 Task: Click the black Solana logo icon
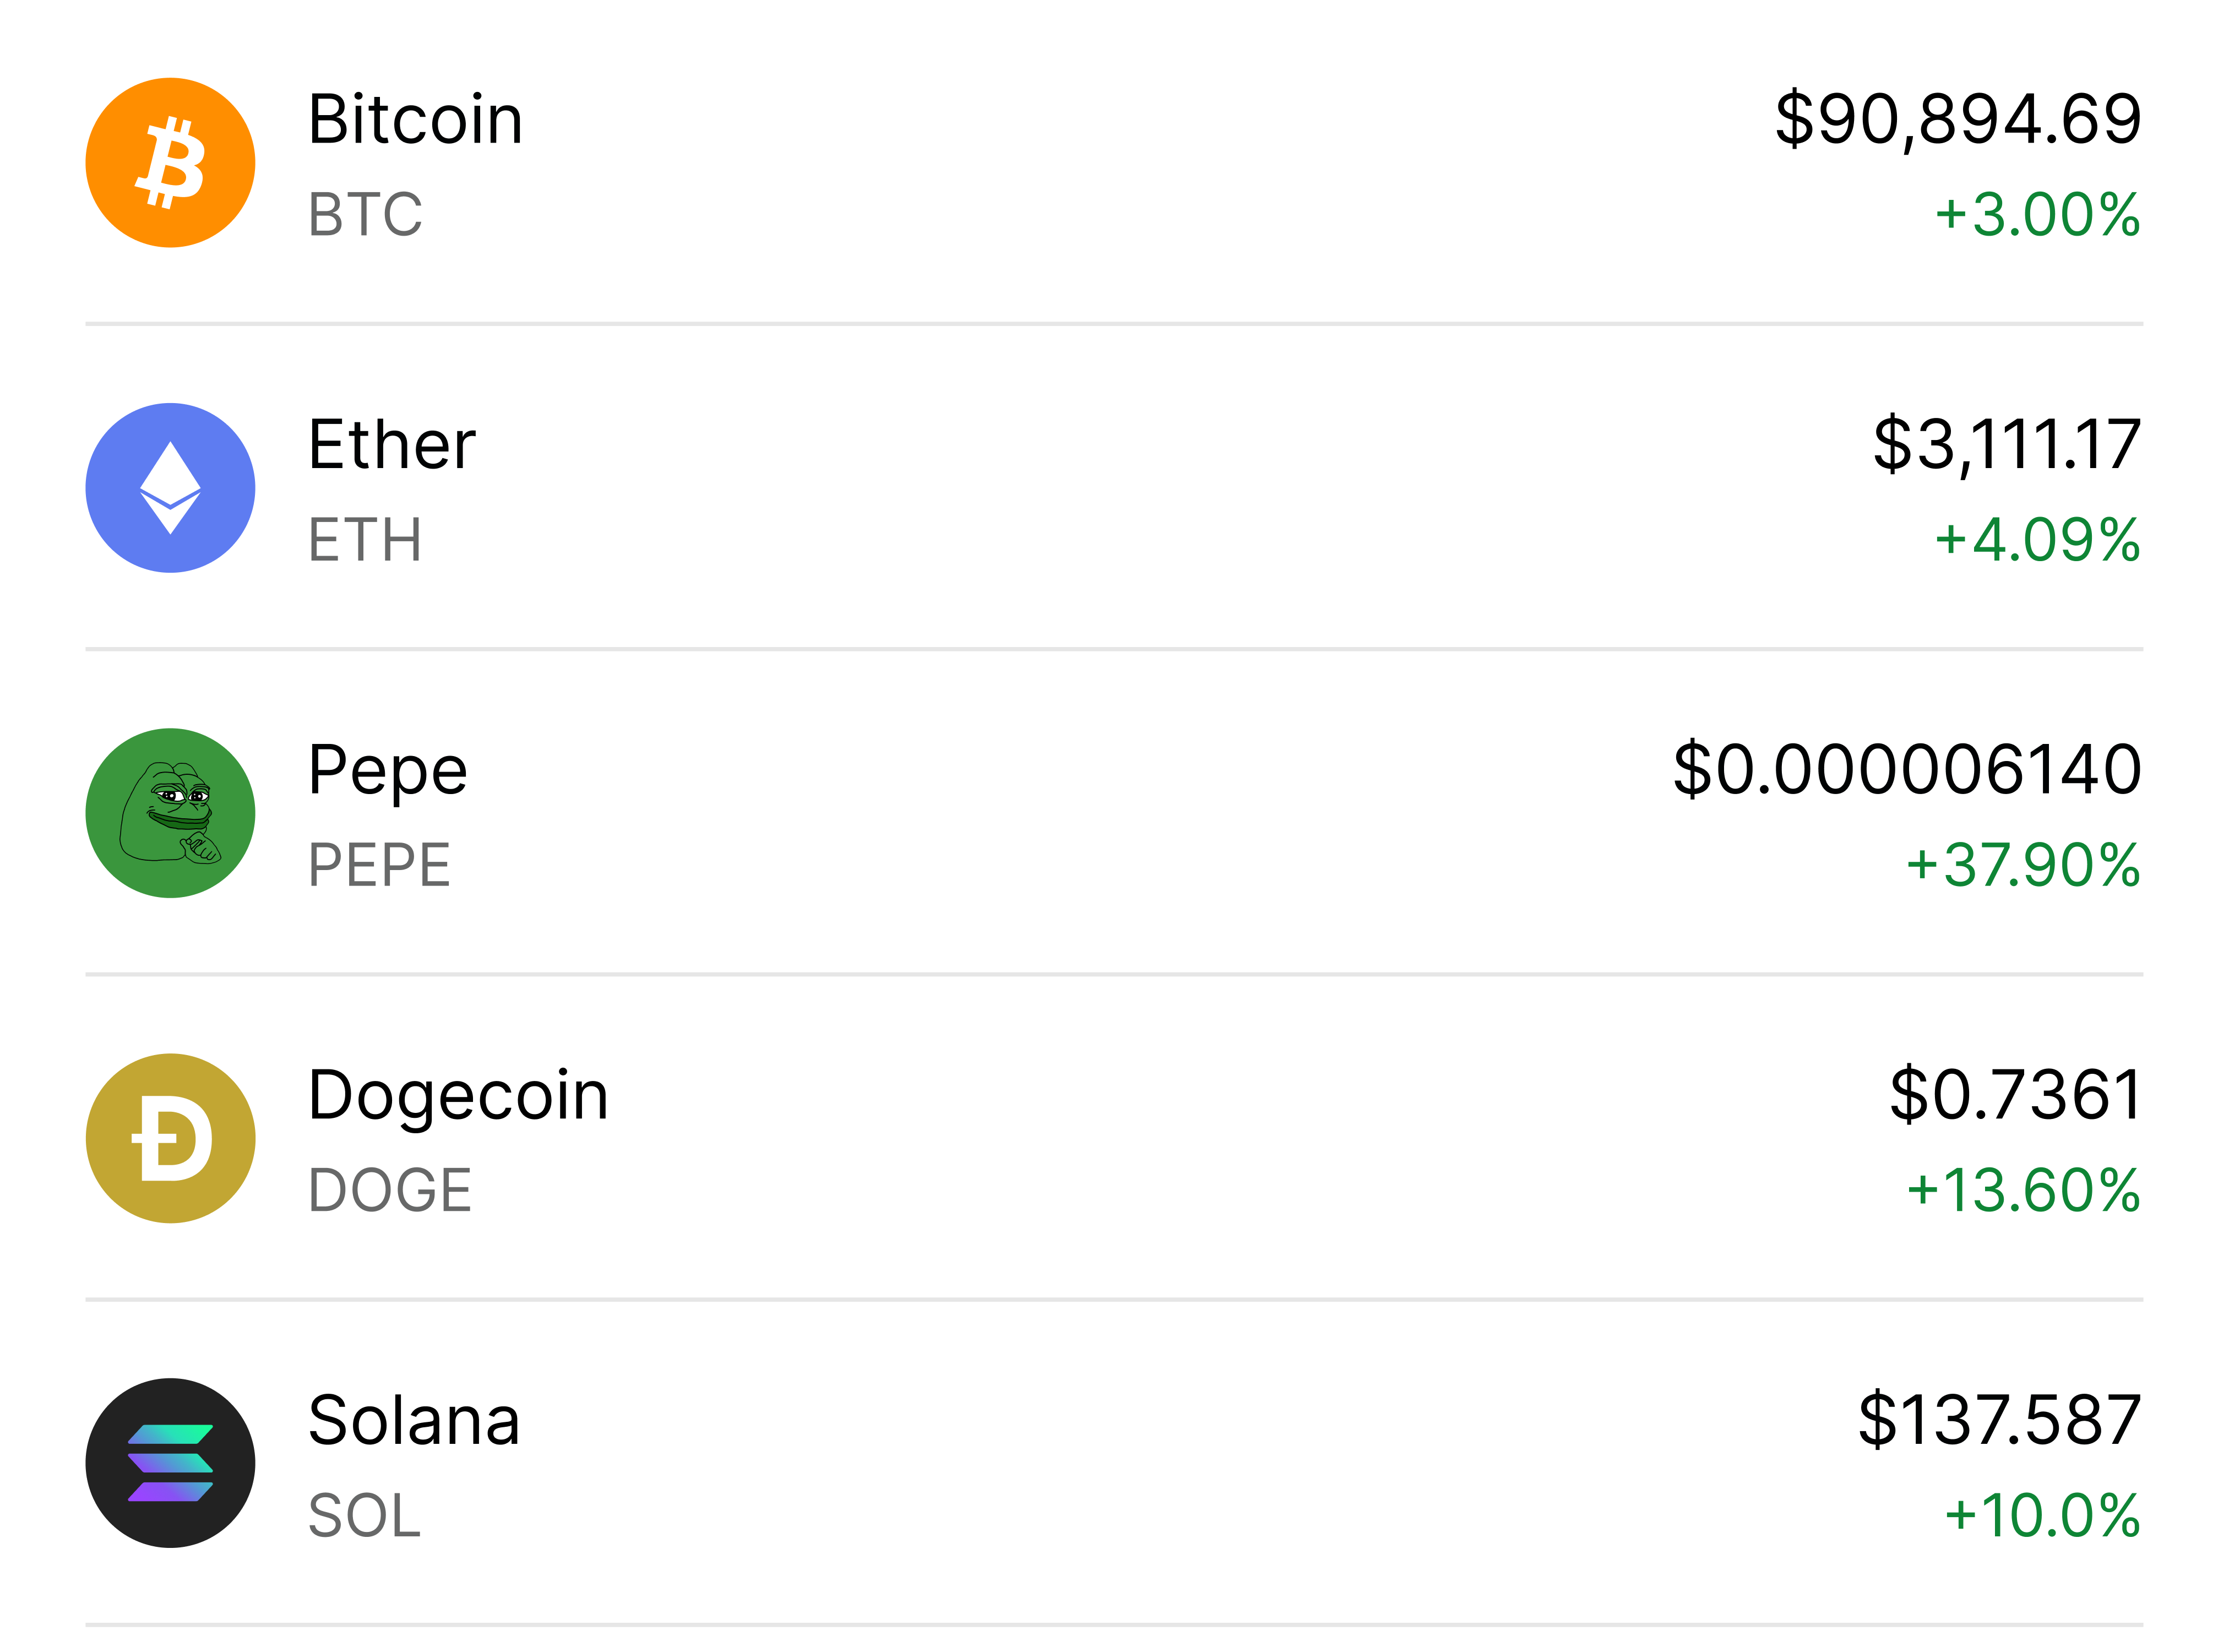(x=170, y=1463)
